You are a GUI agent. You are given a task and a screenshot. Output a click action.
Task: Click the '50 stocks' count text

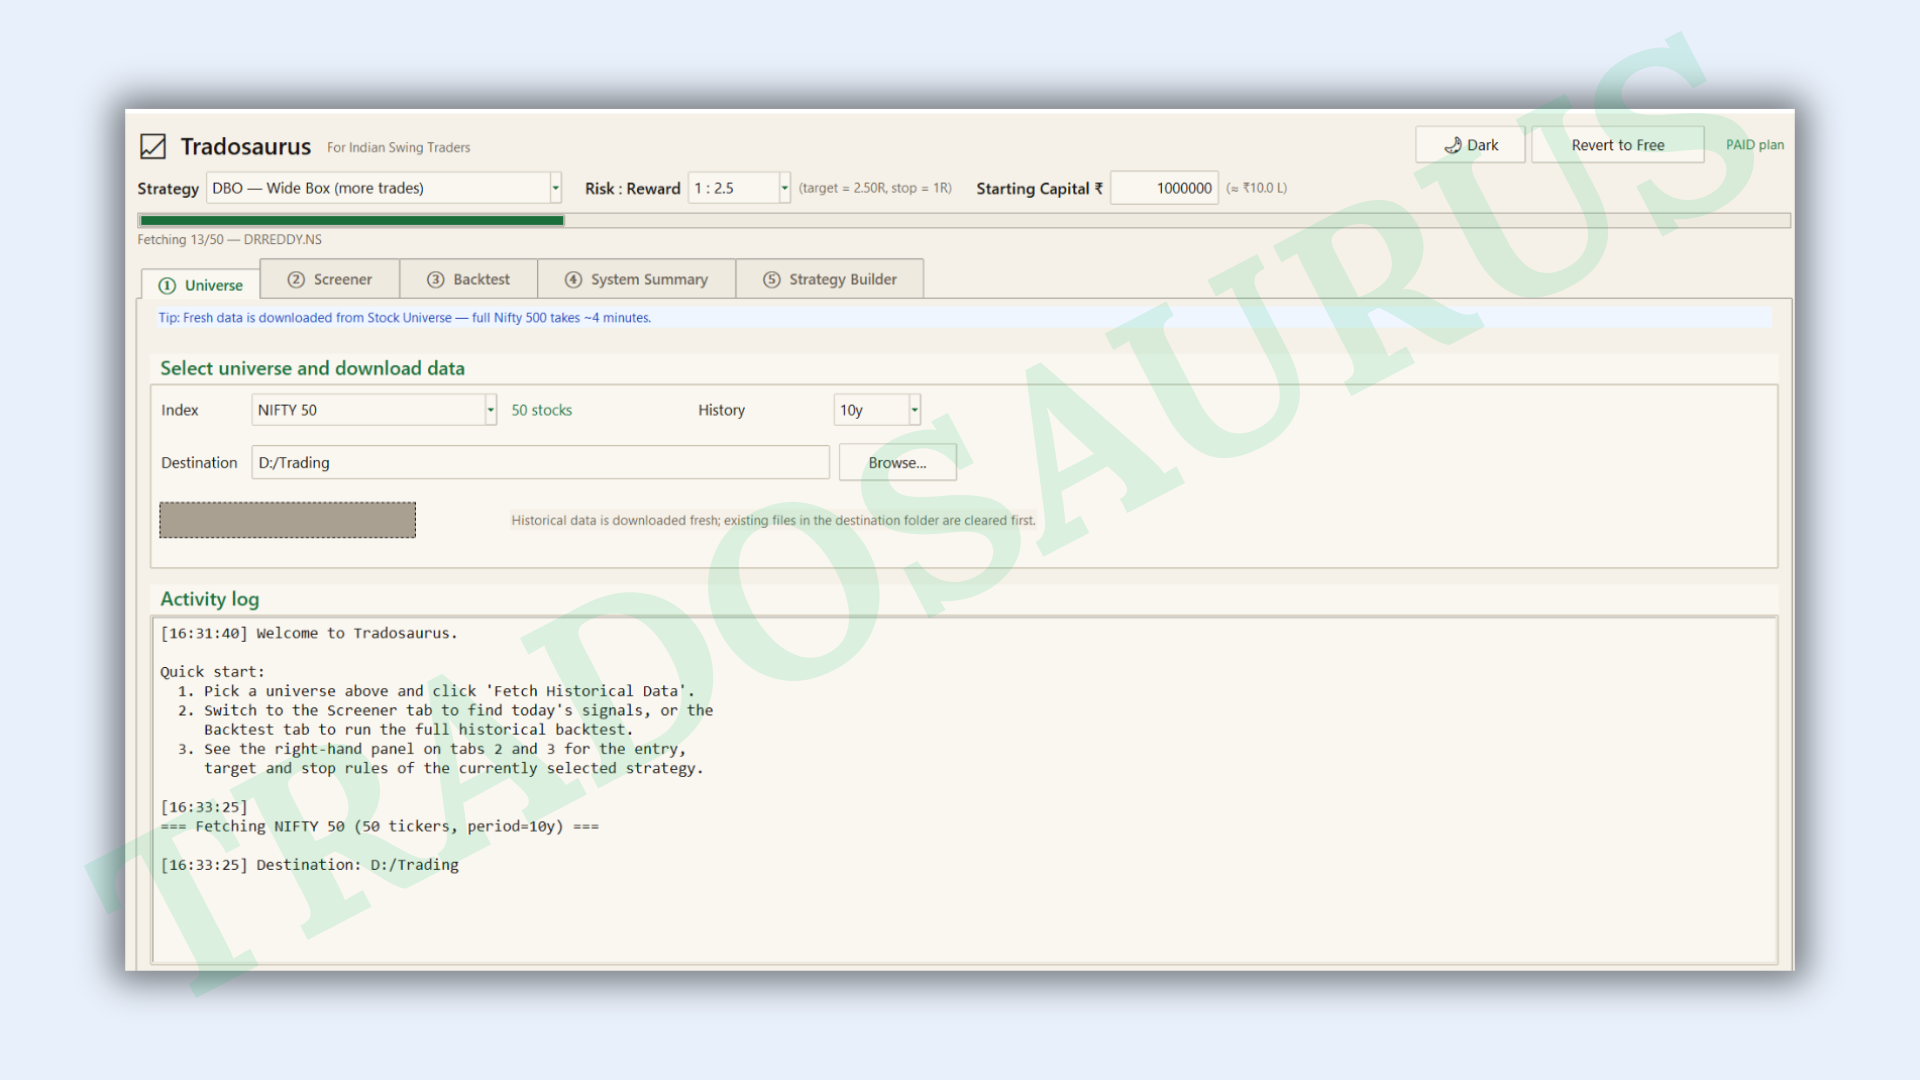(x=541, y=410)
